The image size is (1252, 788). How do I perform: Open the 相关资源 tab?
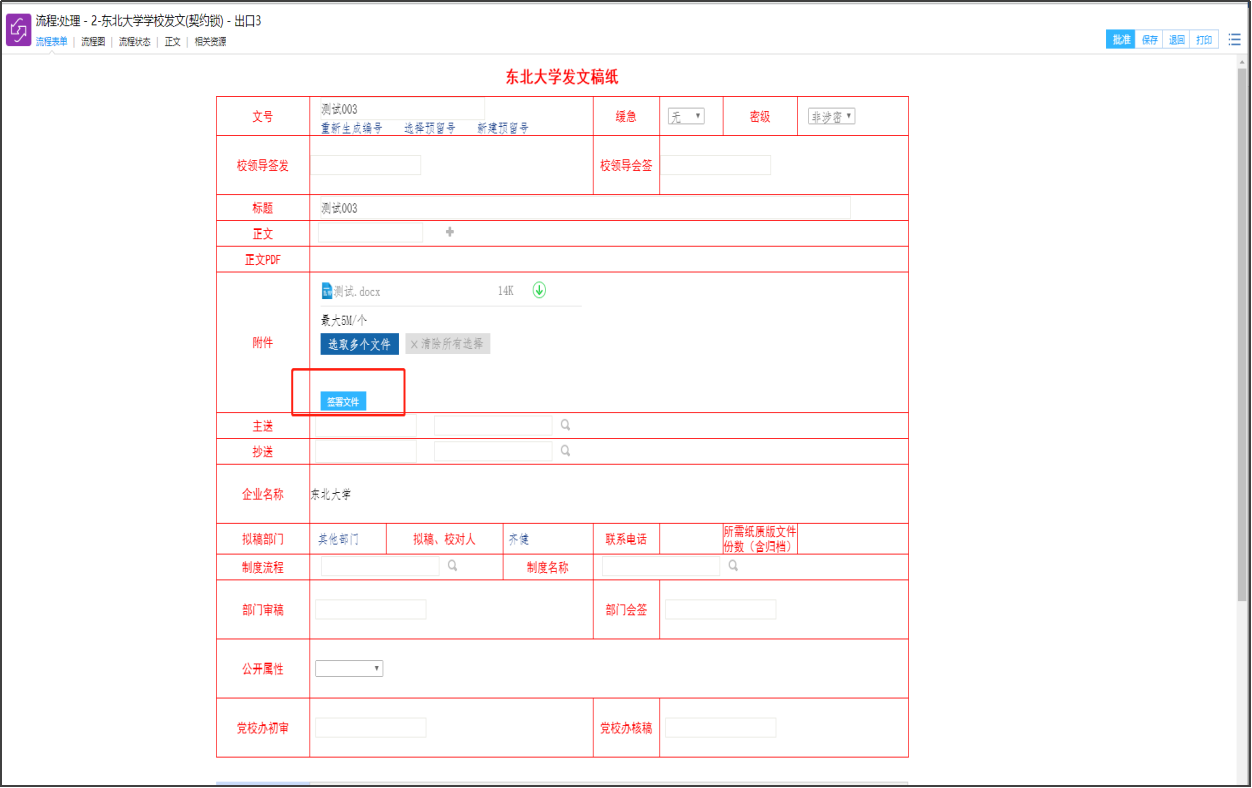tap(210, 42)
